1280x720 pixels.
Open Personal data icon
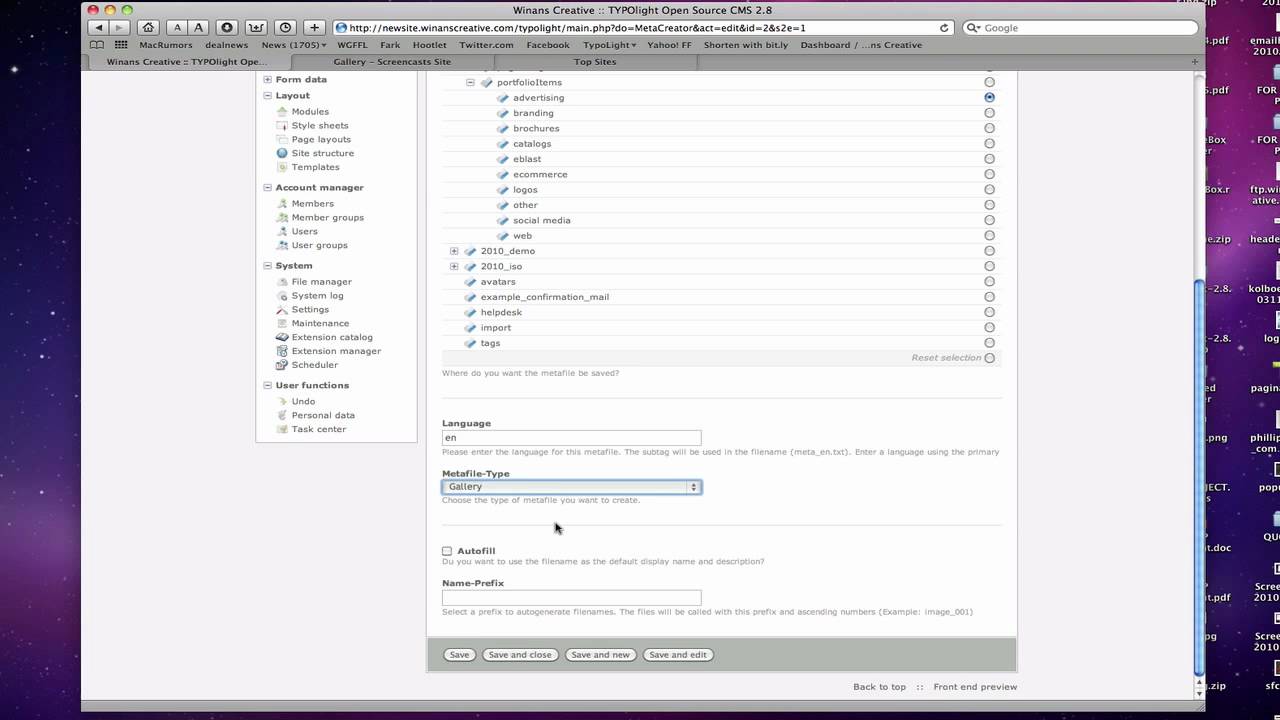pos(282,415)
